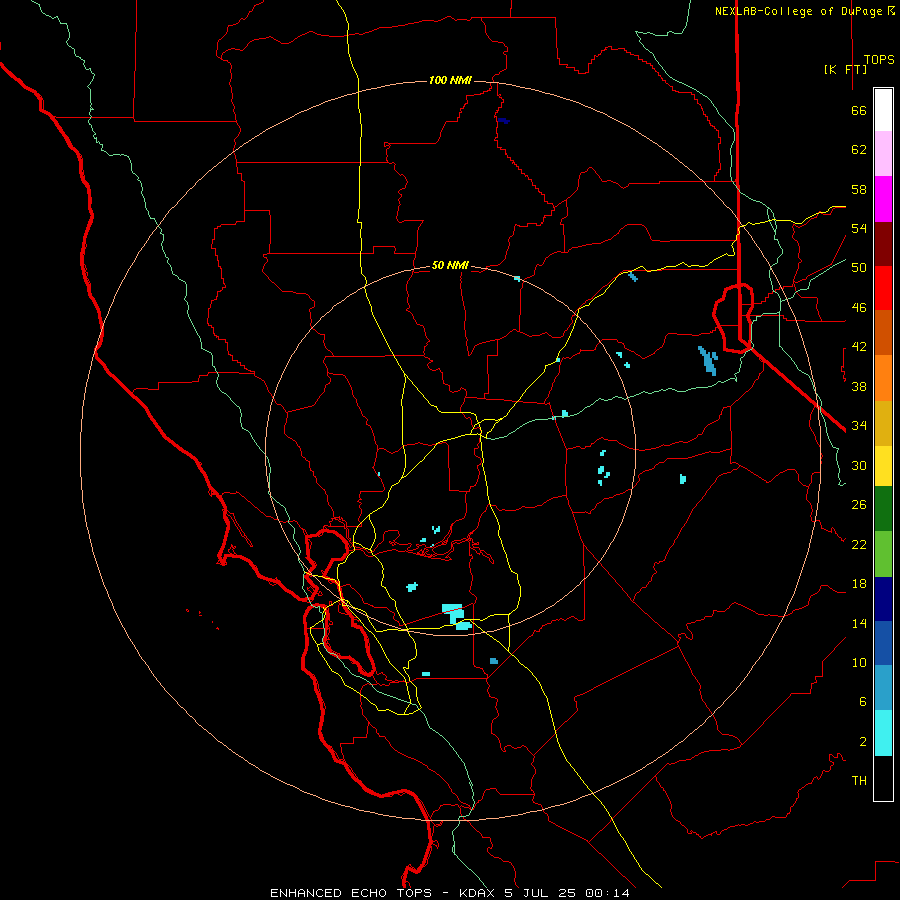The image size is (900, 900).
Task: Click the '22' legend value
Action: pos(859,544)
